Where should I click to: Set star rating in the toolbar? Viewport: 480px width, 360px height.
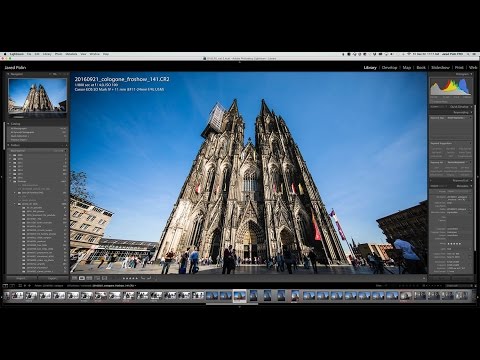pos(130,278)
